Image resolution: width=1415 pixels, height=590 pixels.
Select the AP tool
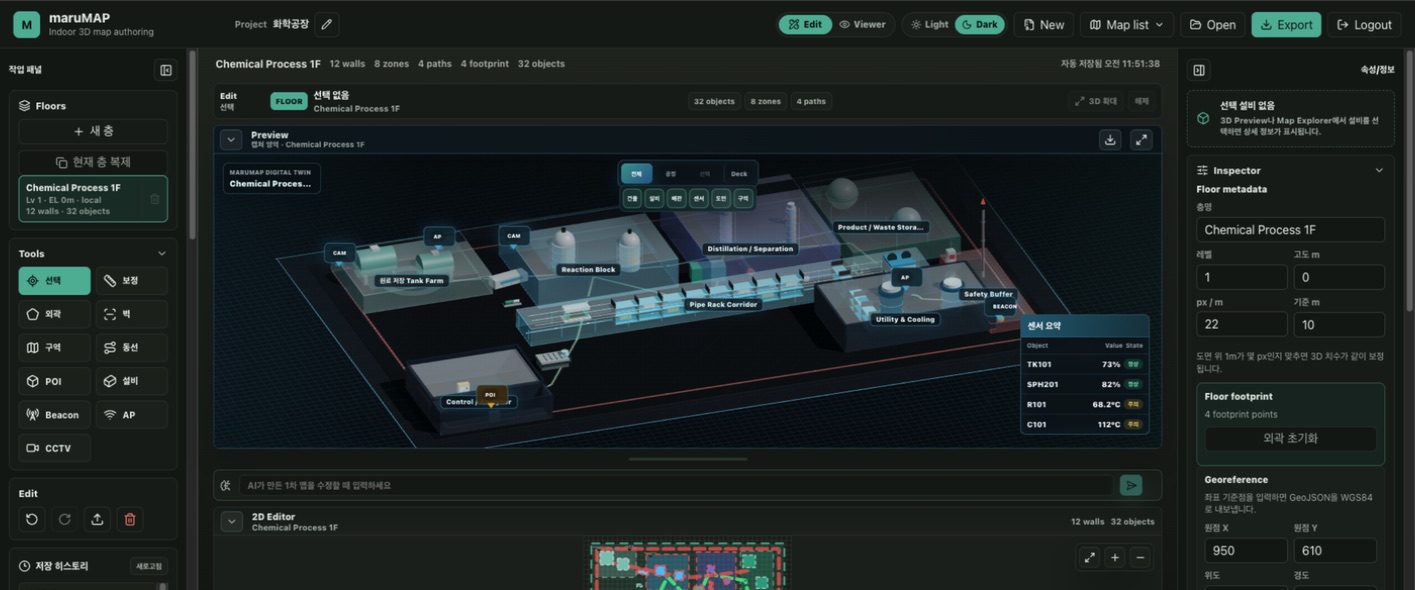click(x=131, y=414)
